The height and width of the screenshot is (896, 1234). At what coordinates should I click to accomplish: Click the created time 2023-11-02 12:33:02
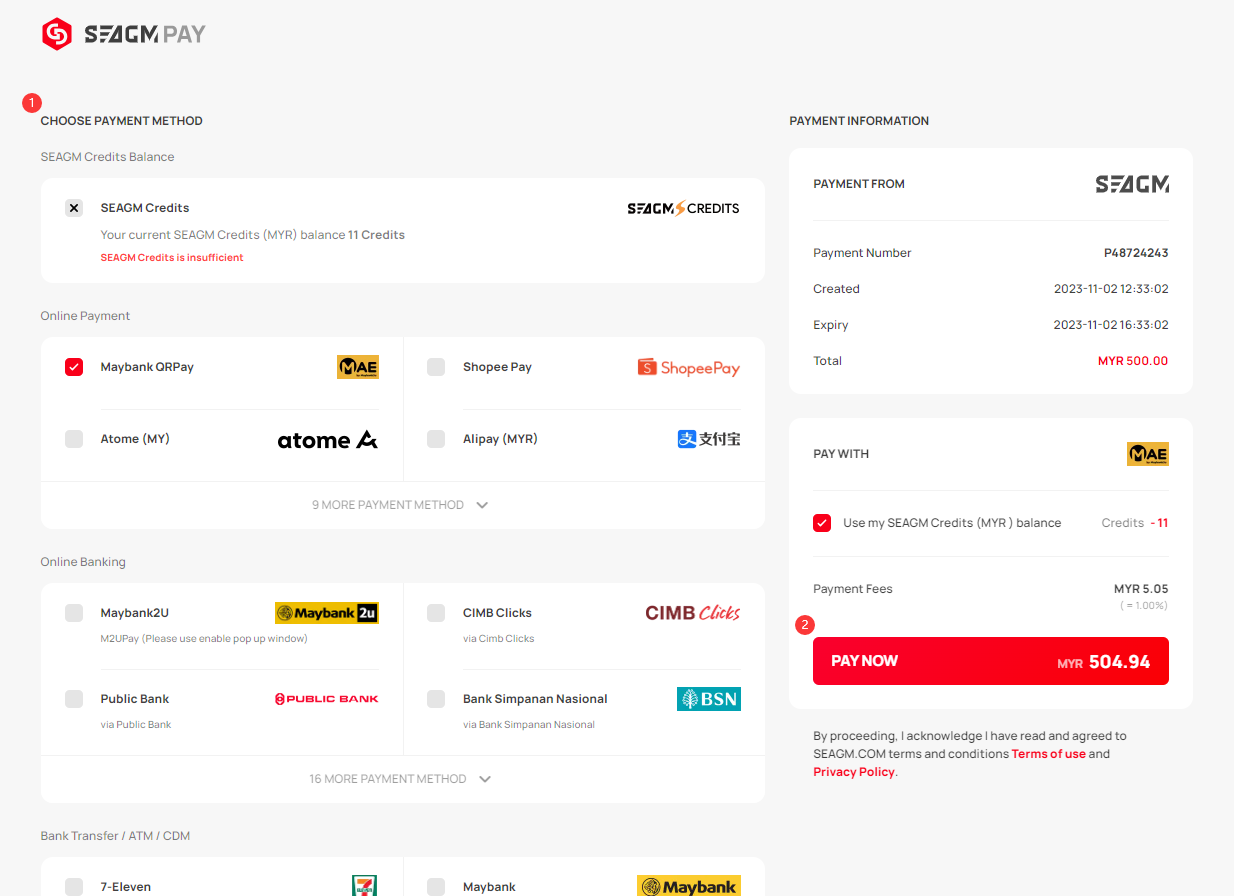coord(1111,289)
